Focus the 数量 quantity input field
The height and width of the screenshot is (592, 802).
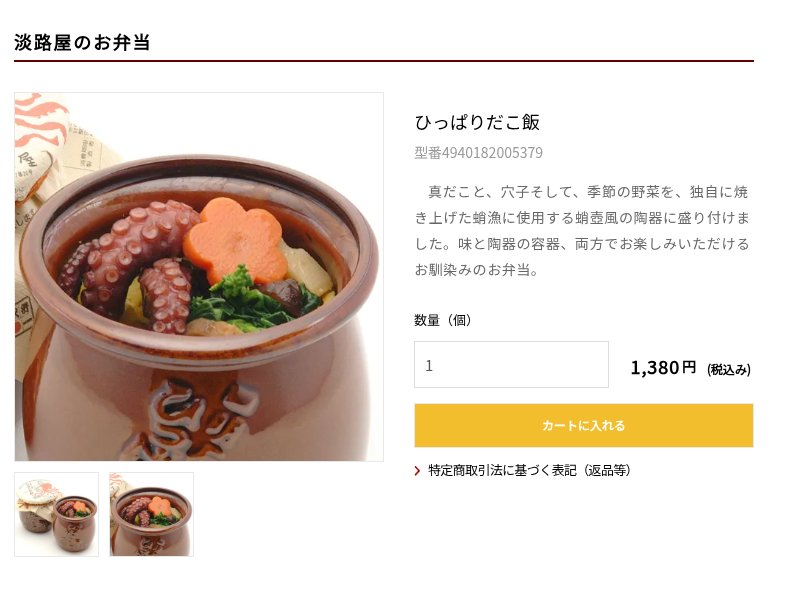tap(511, 365)
